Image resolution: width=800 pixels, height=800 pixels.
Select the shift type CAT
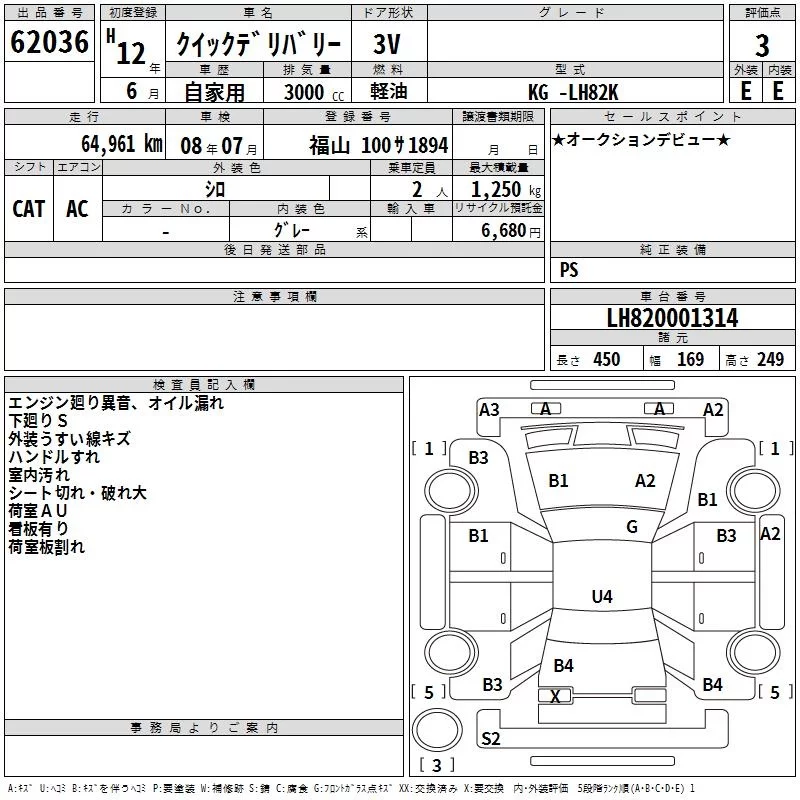click(29, 209)
